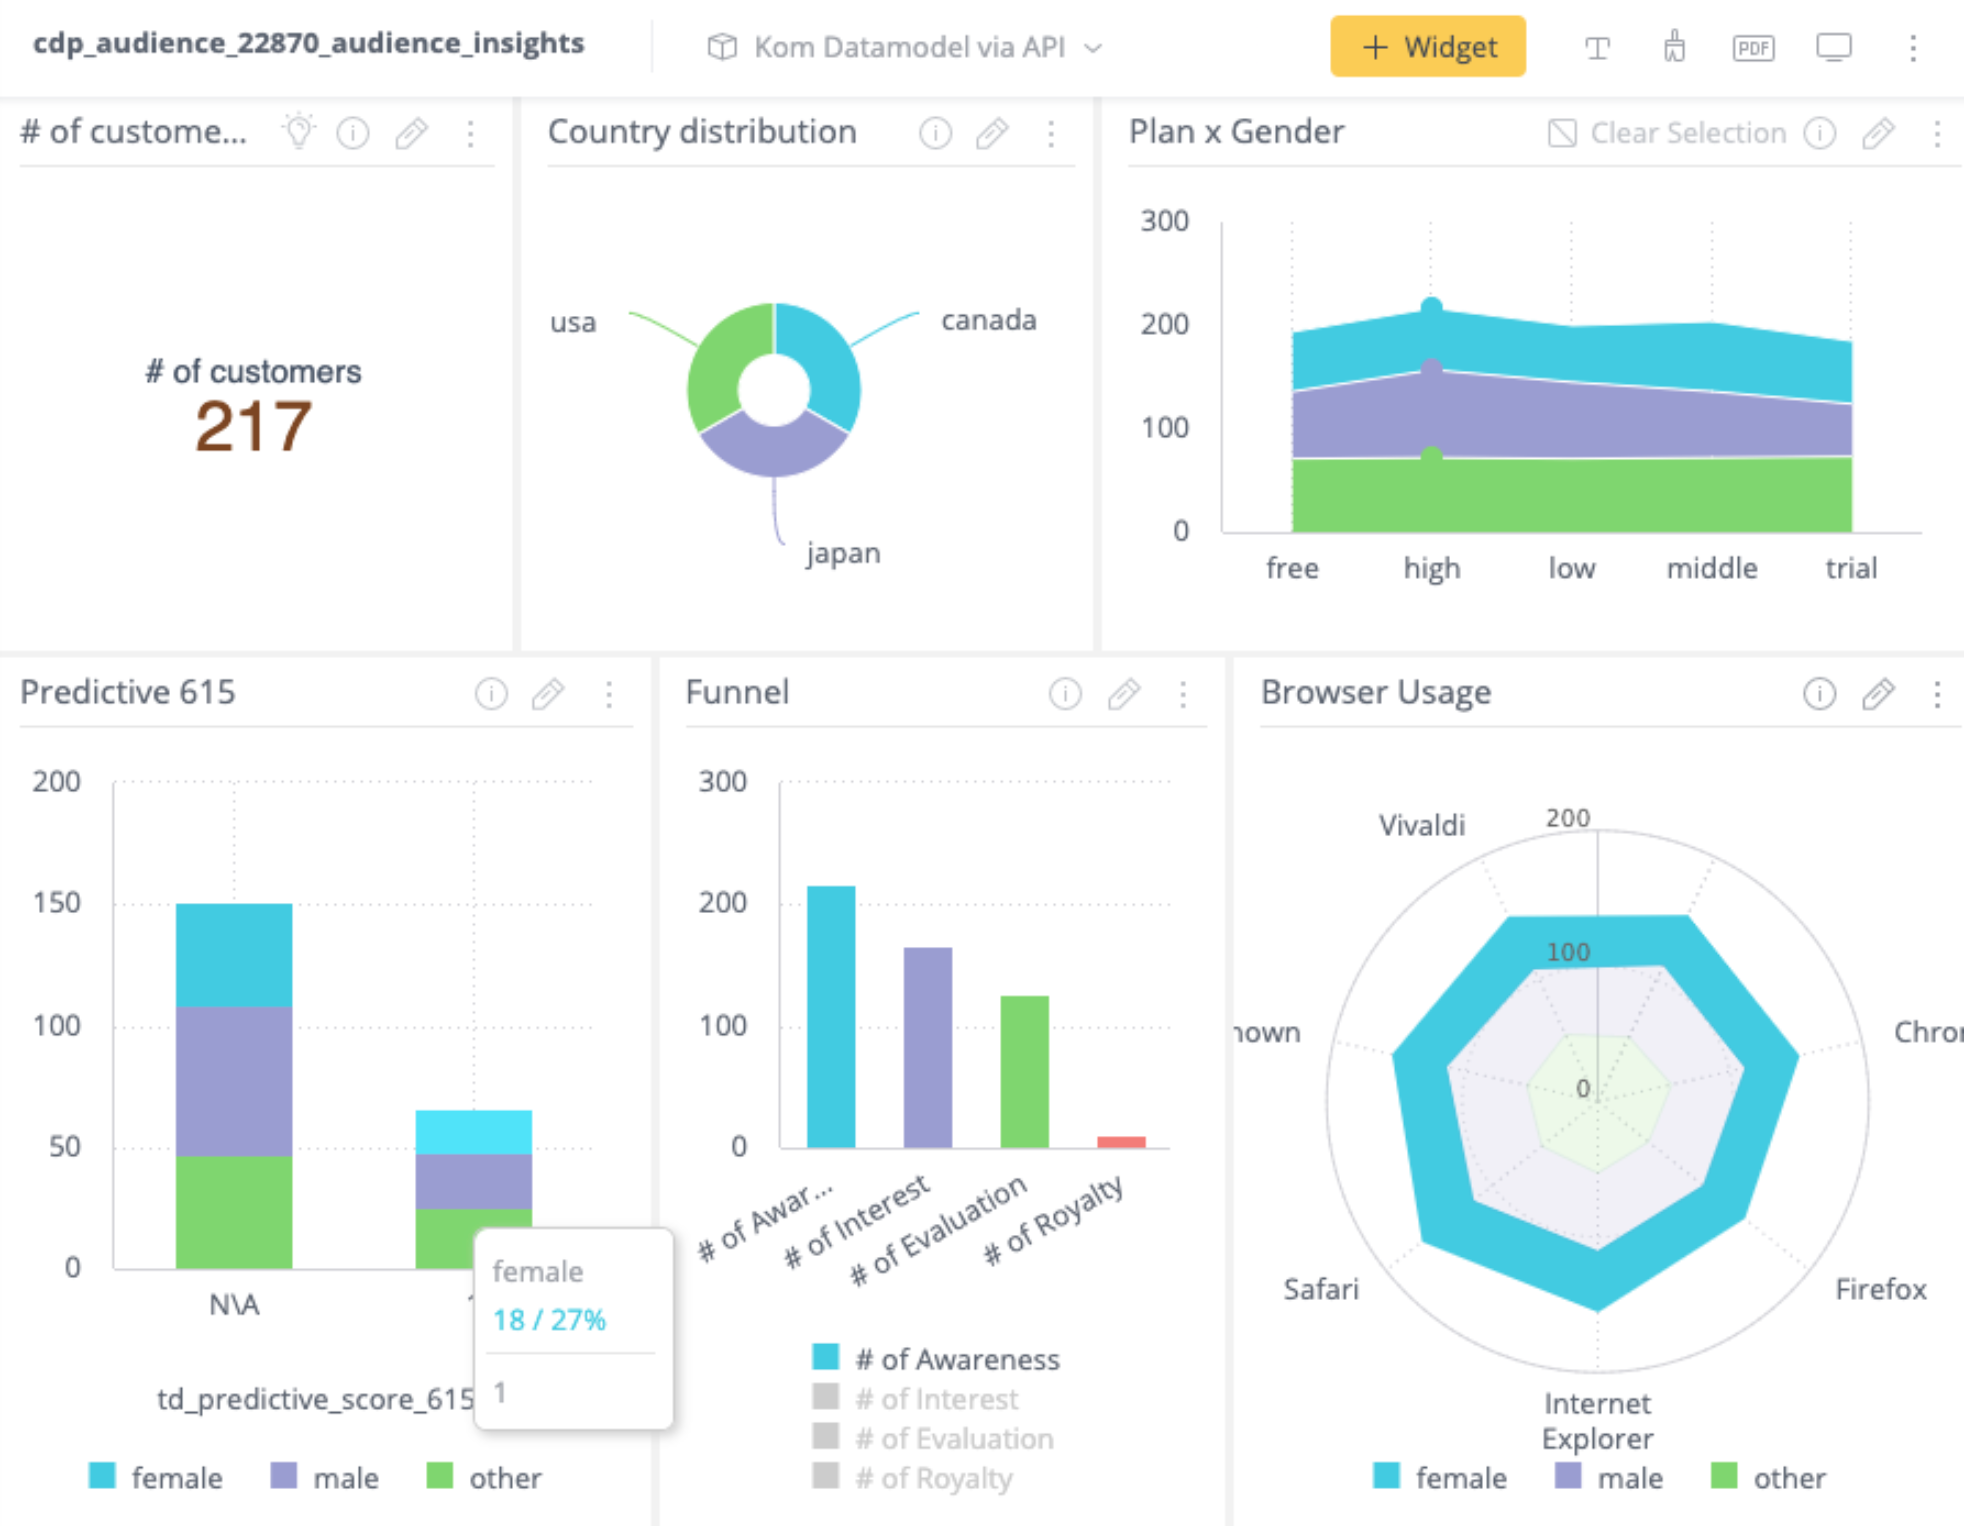Screen dimensions: 1964x1526
Task: Click the PDF export icon in top toolbar
Action: tap(1753, 47)
